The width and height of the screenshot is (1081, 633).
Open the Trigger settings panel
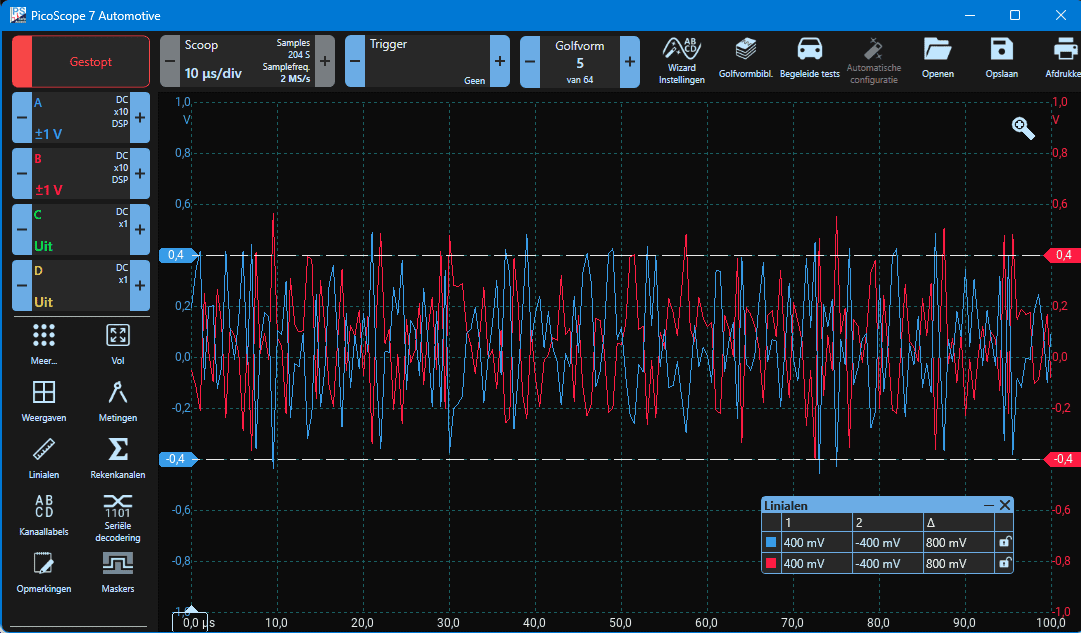coord(427,62)
